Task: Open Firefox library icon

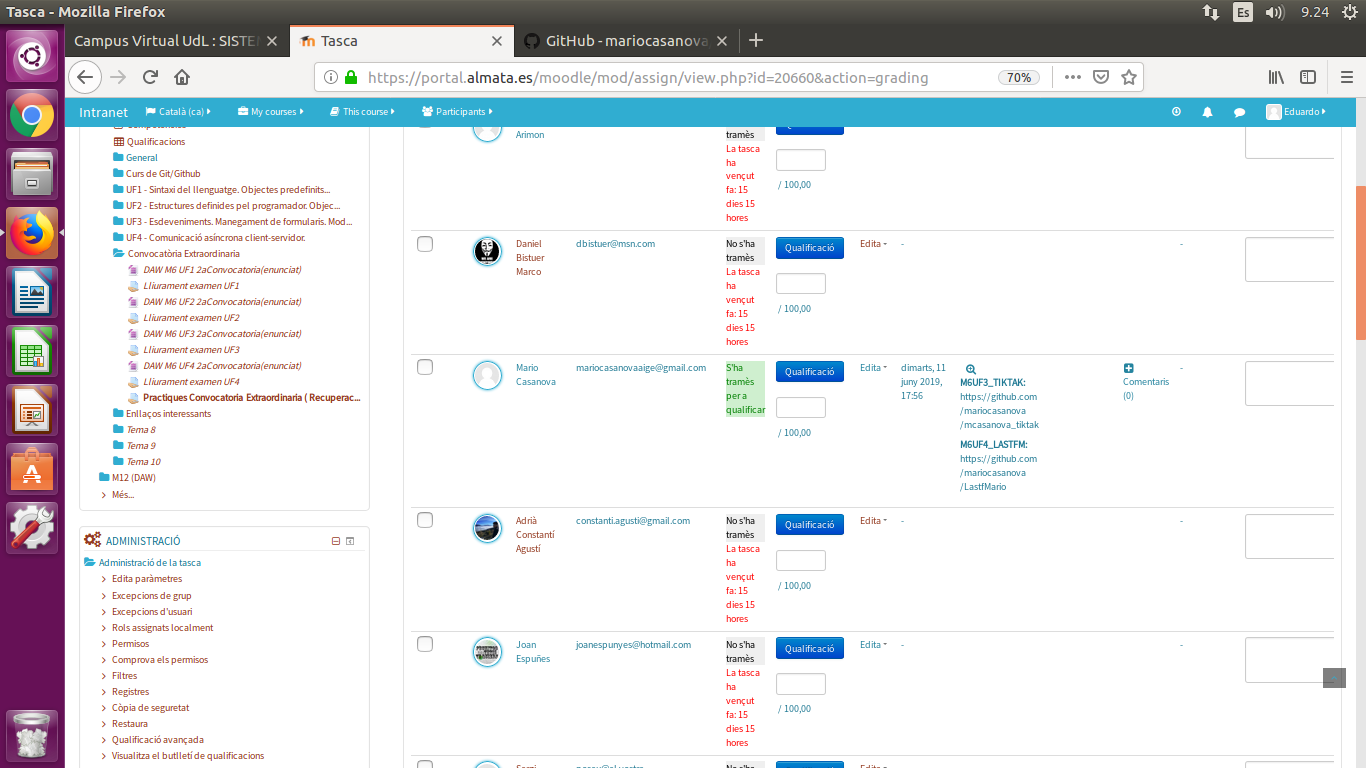Action: point(1276,77)
